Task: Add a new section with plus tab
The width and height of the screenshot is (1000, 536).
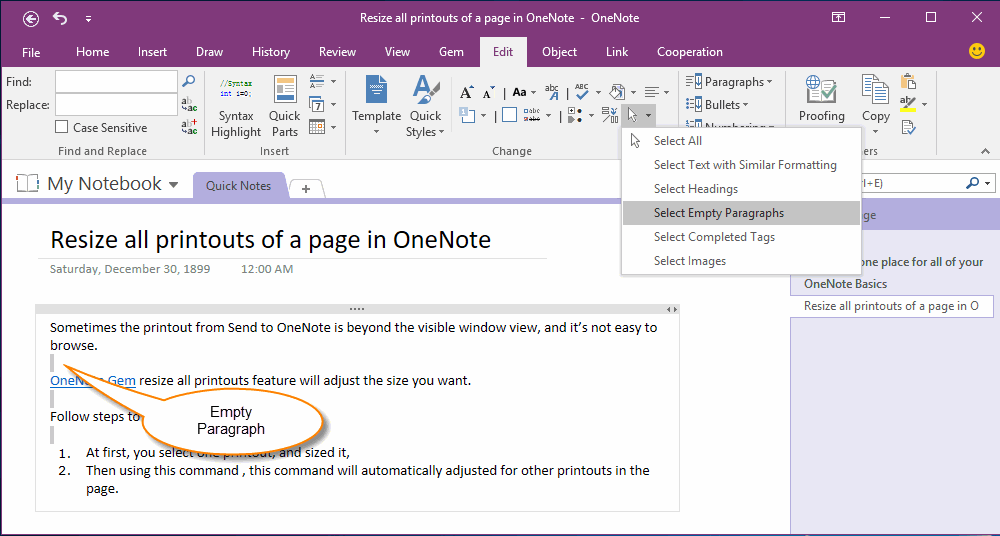Action: 306,188
